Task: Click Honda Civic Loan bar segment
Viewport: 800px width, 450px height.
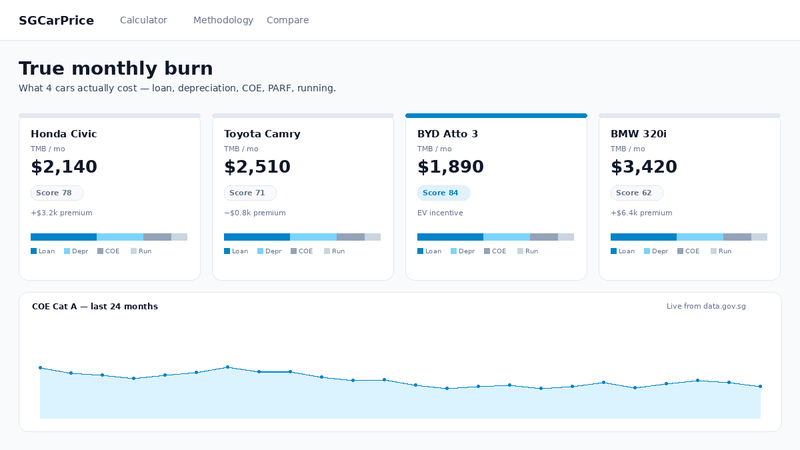Action: pos(64,237)
